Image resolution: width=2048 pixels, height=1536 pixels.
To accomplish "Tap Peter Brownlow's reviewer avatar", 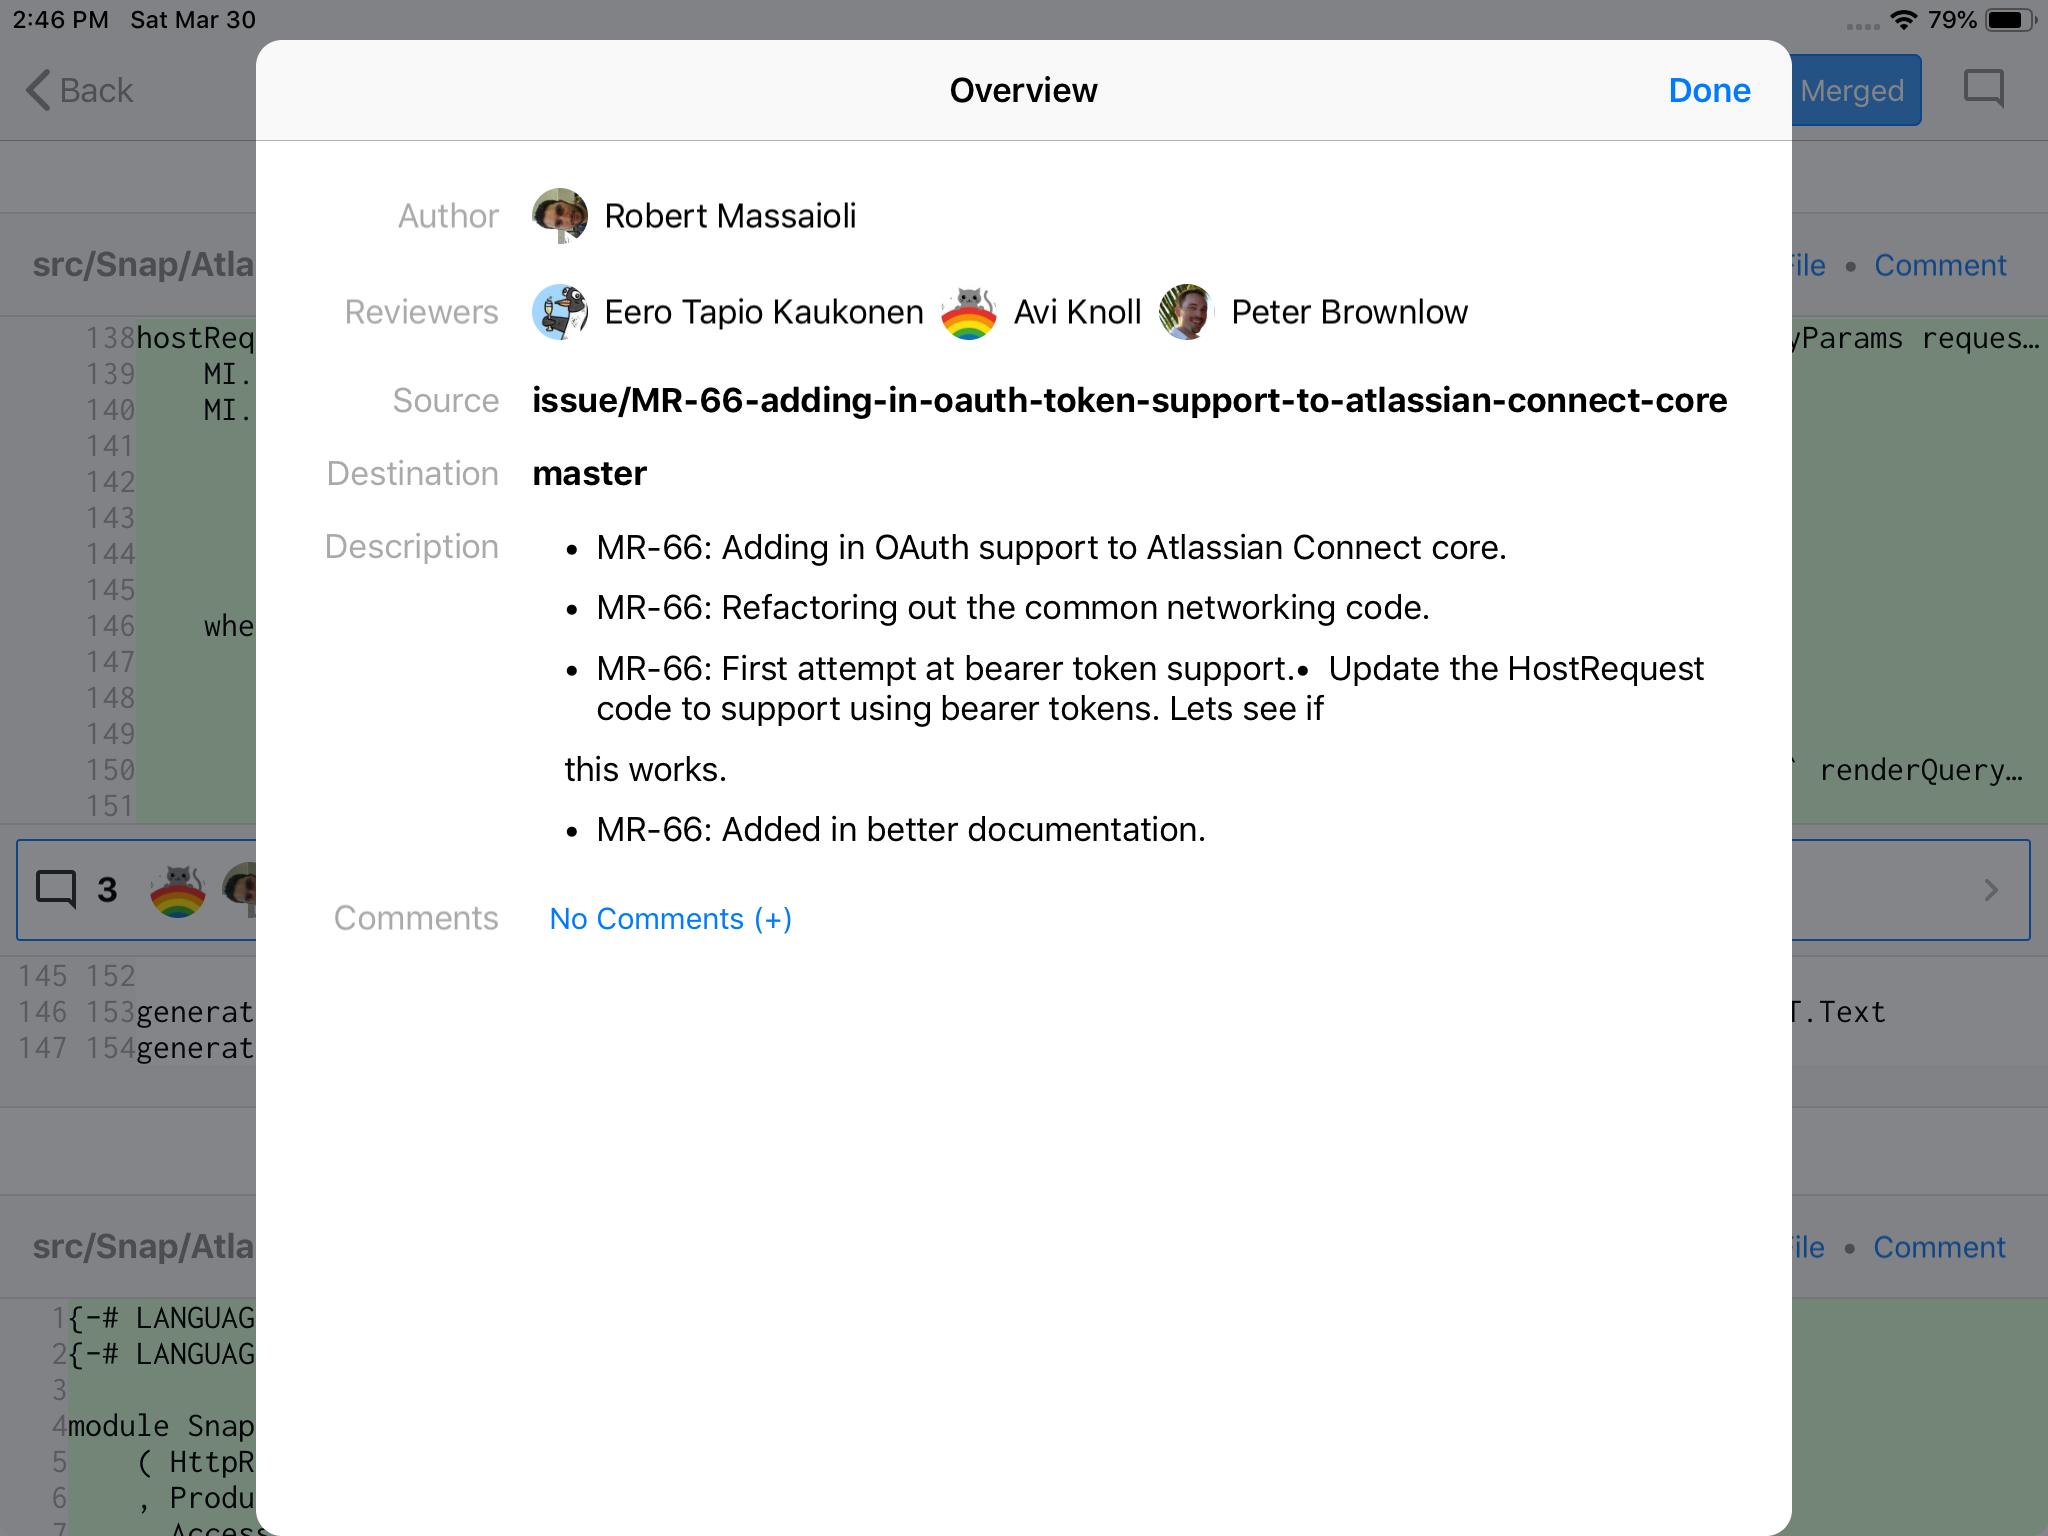I will tap(1185, 312).
